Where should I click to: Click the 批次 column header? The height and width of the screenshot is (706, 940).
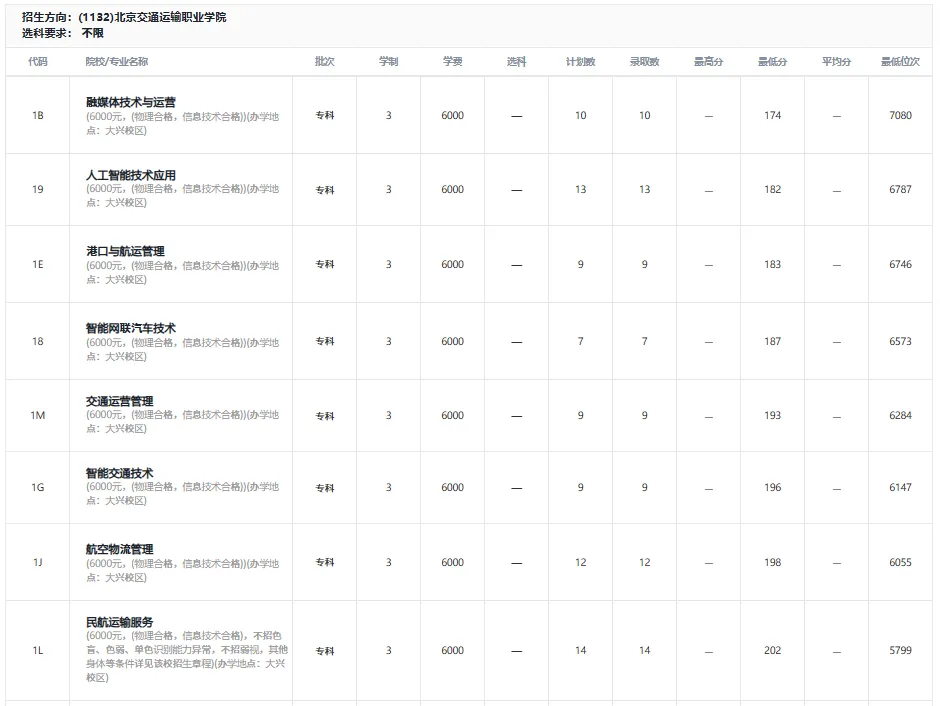pos(324,62)
